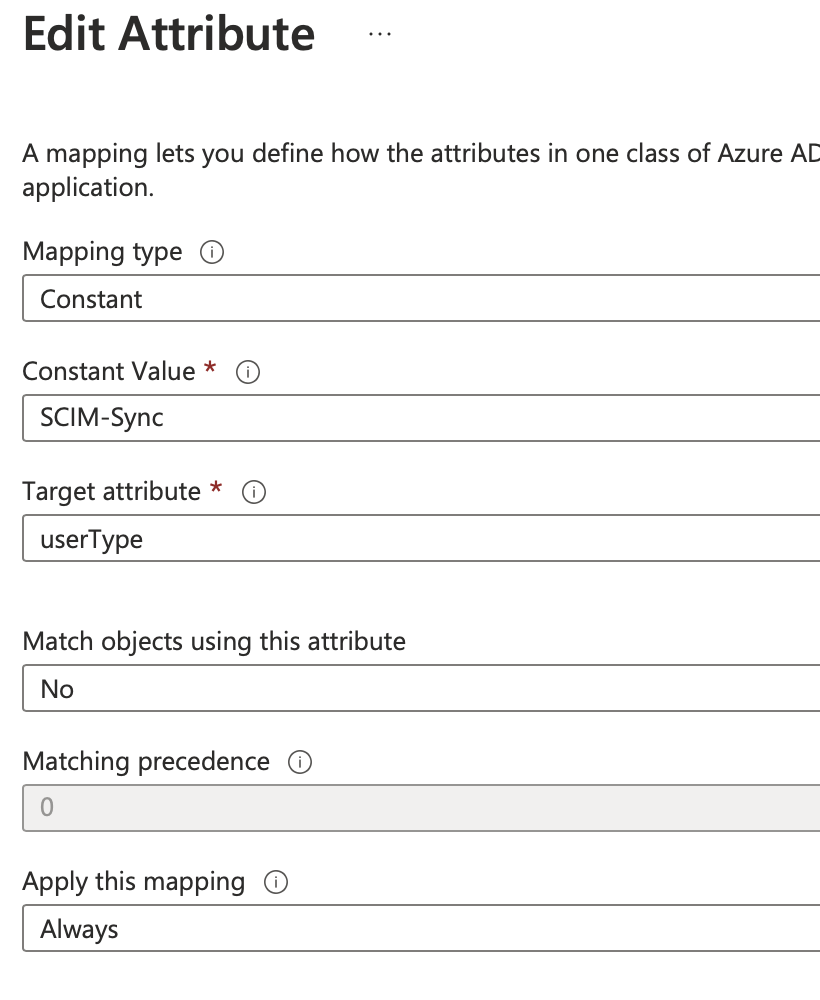Image resolution: width=820 pixels, height=1000 pixels.
Task: Click the Edit Attribute page title
Action: (169, 34)
